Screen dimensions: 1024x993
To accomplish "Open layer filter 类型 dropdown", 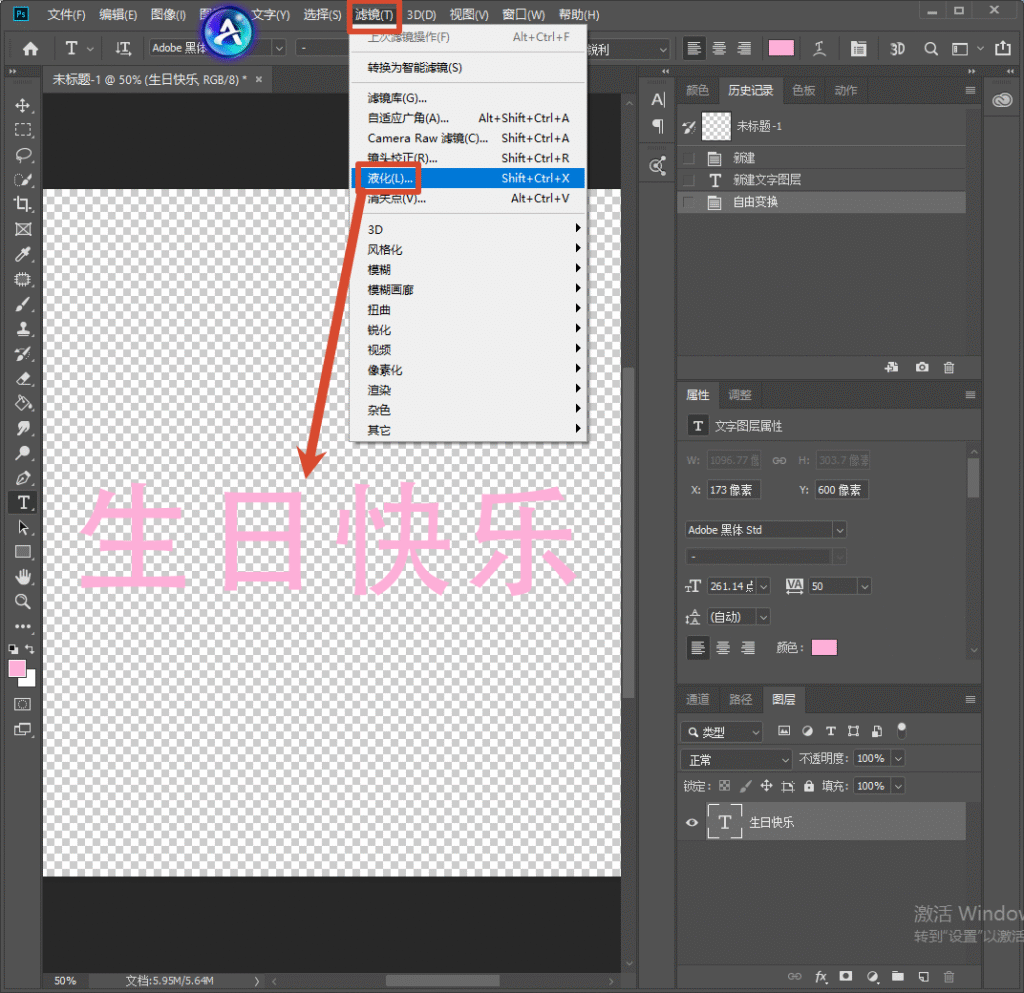I will click(x=722, y=733).
